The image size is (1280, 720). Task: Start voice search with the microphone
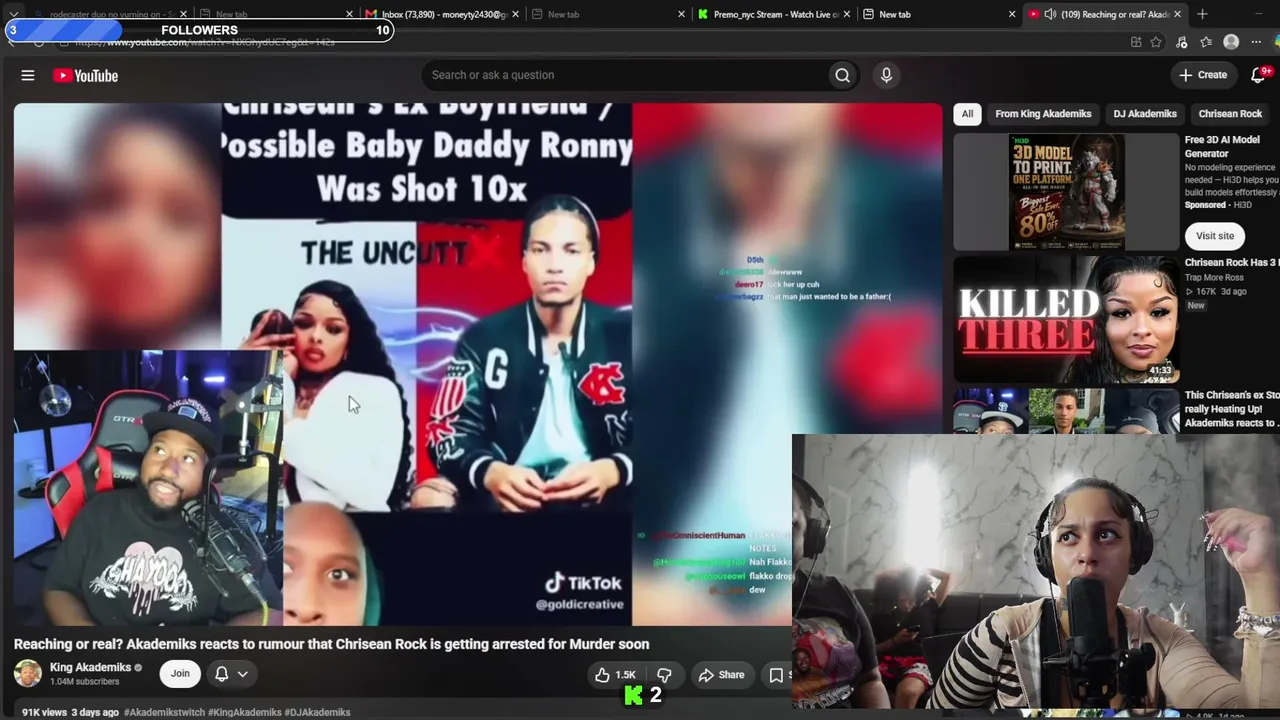tap(886, 75)
